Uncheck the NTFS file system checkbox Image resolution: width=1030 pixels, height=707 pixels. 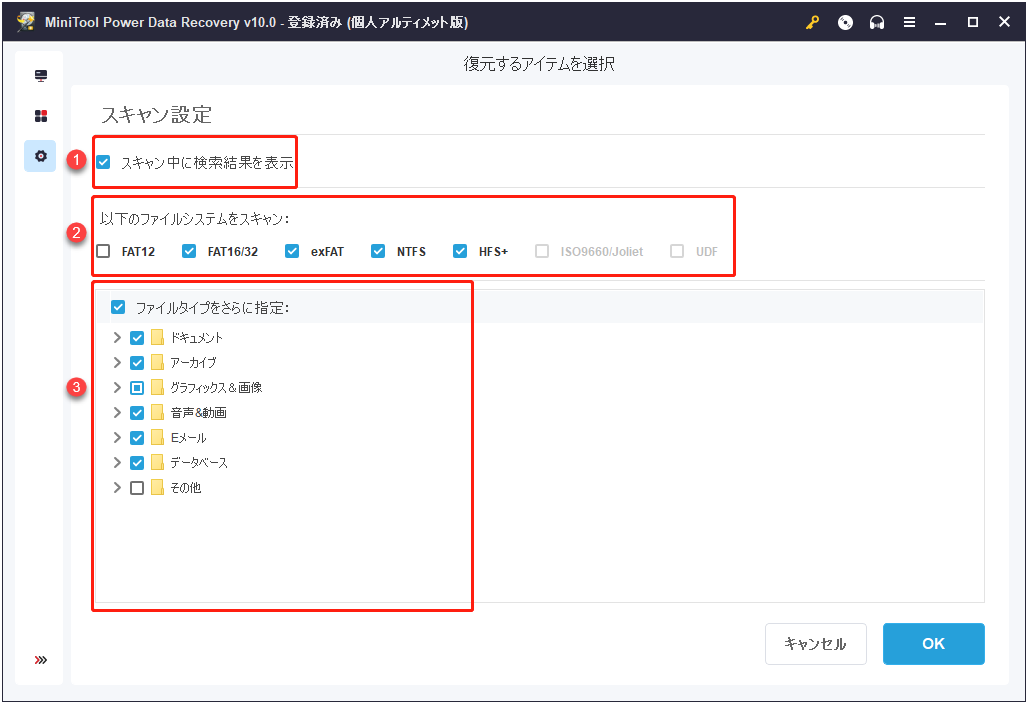point(378,251)
